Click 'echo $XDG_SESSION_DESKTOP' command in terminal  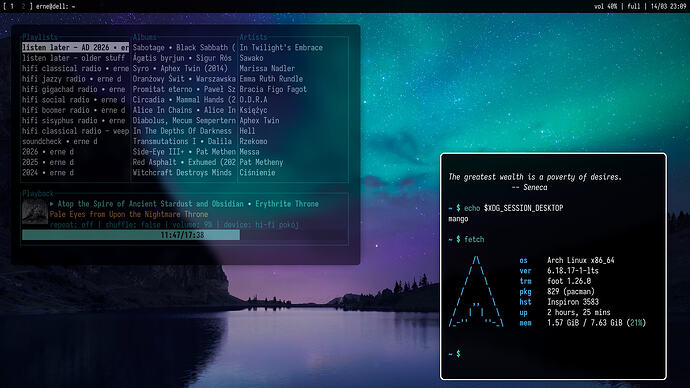514,208
